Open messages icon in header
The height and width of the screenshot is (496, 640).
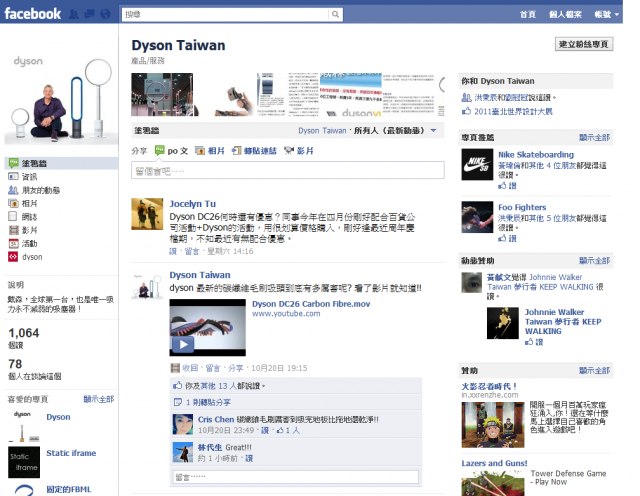point(89,14)
